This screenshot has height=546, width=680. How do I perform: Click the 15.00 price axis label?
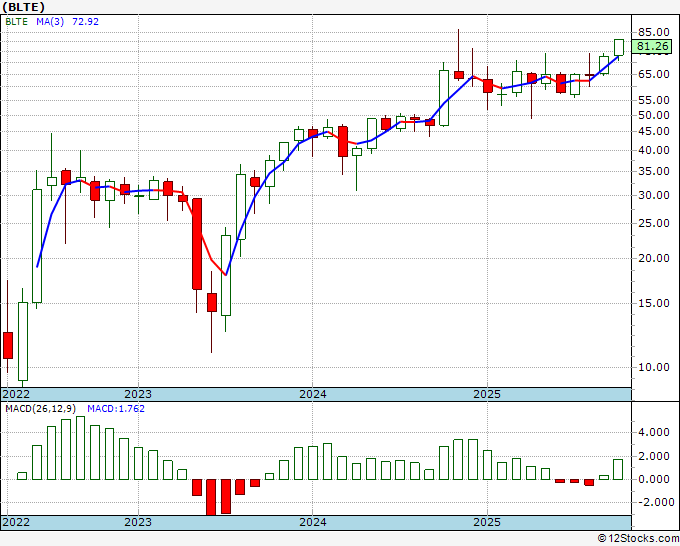tap(654, 303)
